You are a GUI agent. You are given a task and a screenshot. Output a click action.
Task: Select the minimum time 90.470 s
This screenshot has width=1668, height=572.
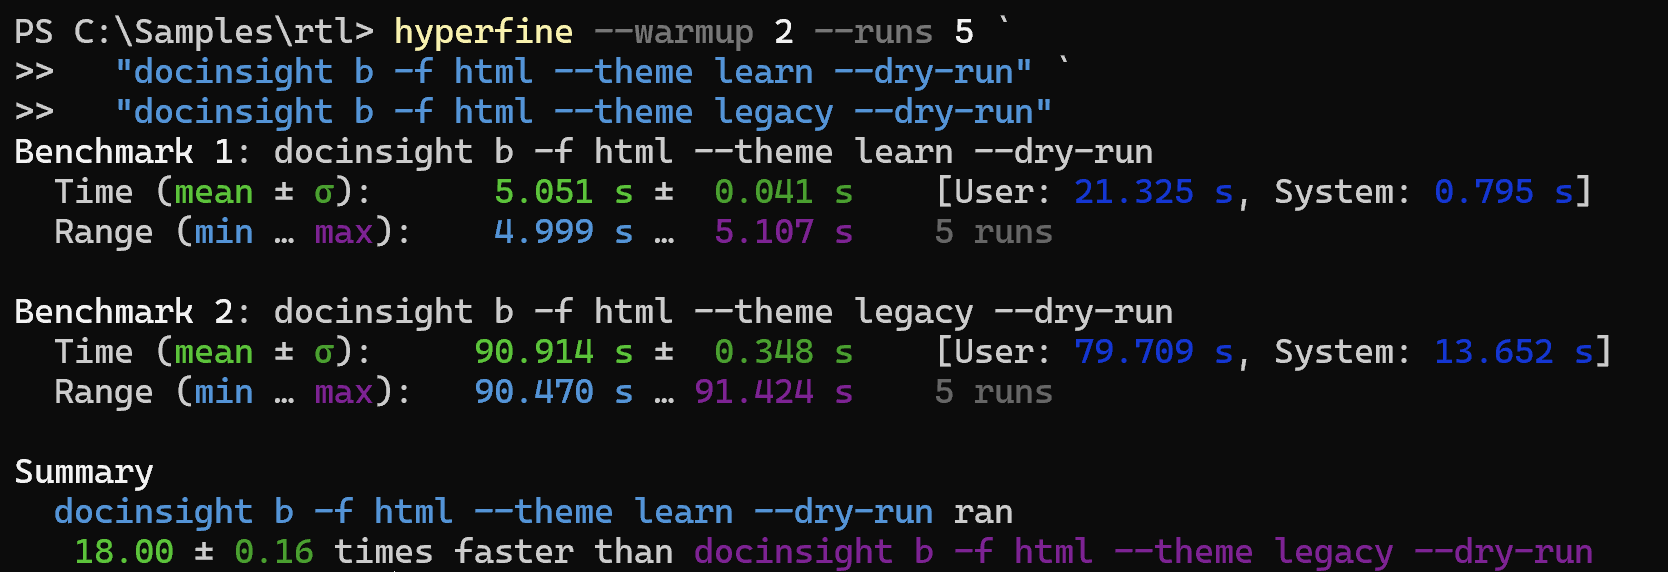[553, 392]
